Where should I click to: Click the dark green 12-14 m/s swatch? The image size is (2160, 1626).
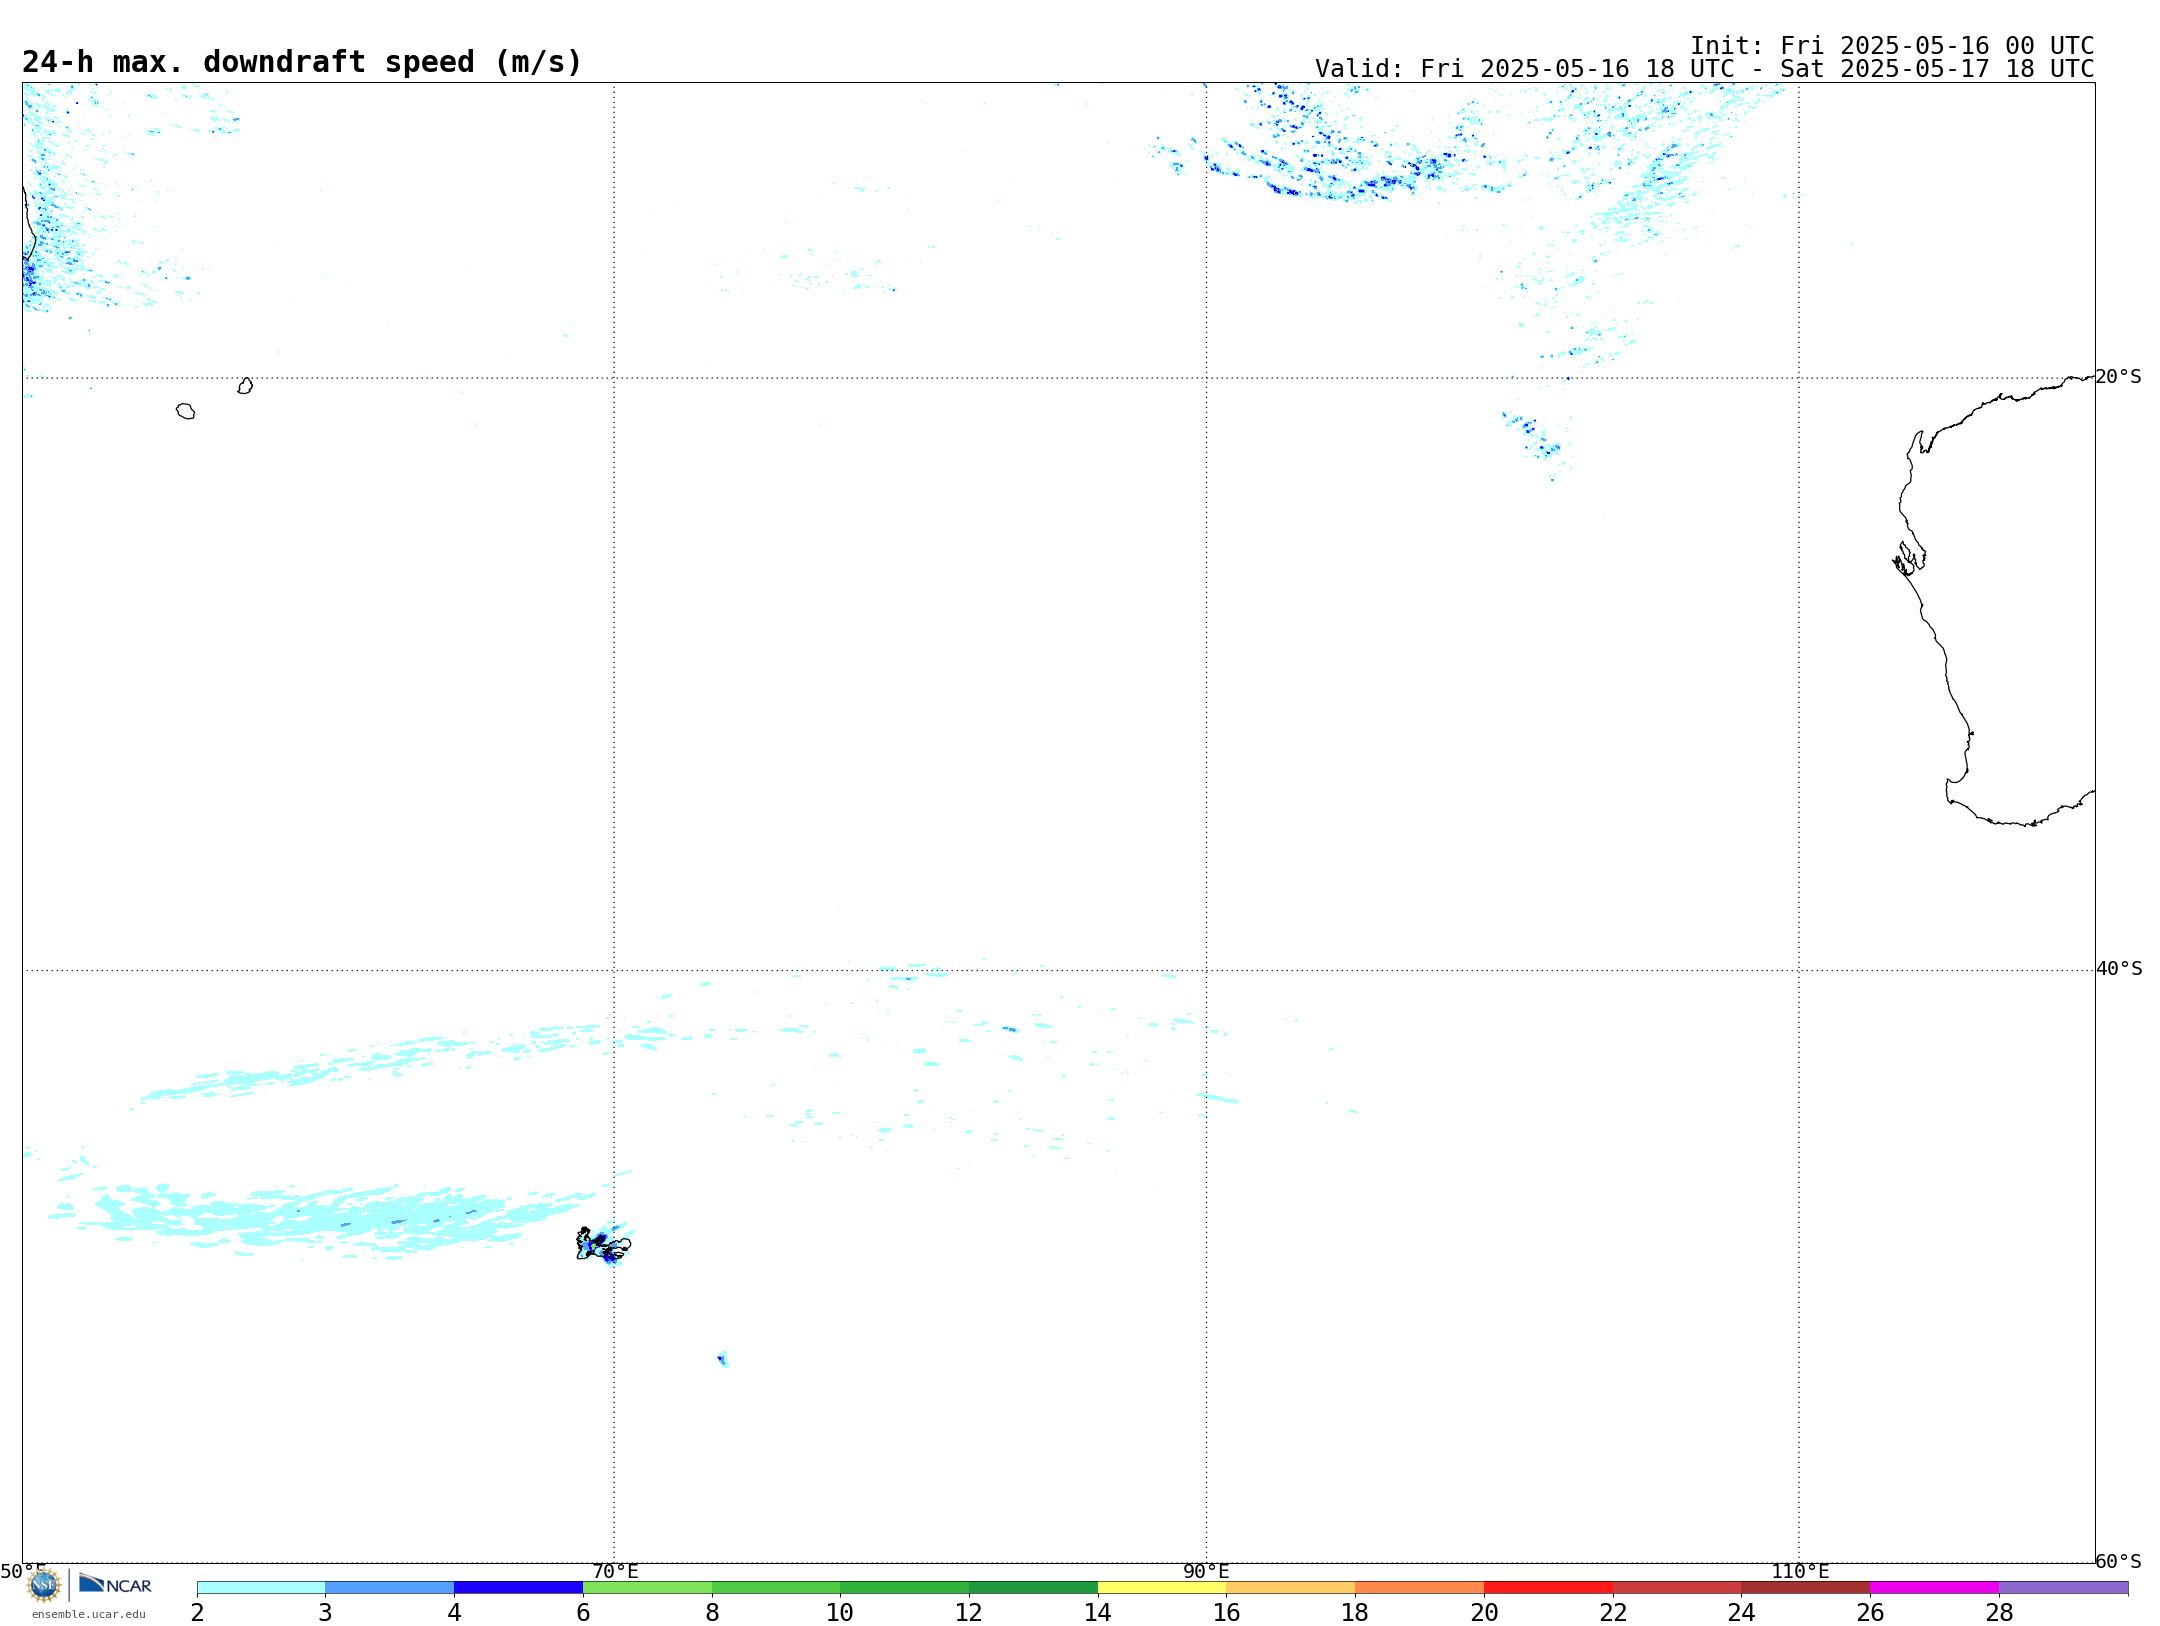[1033, 1587]
